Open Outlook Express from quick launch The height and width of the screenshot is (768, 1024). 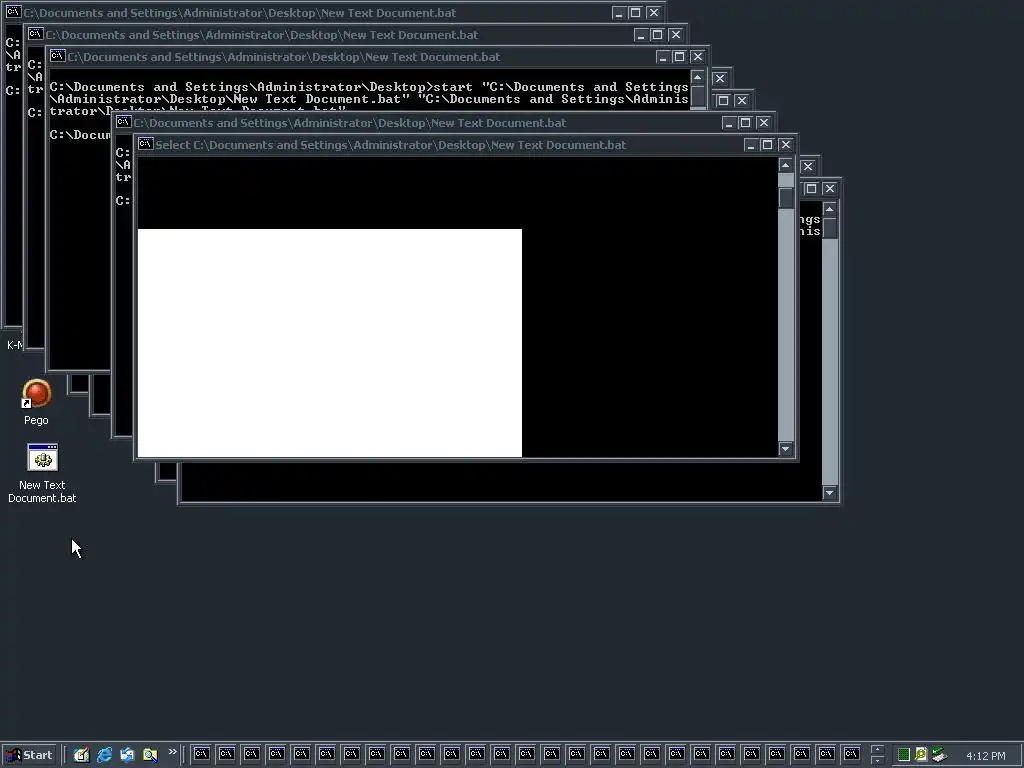tap(127, 755)
